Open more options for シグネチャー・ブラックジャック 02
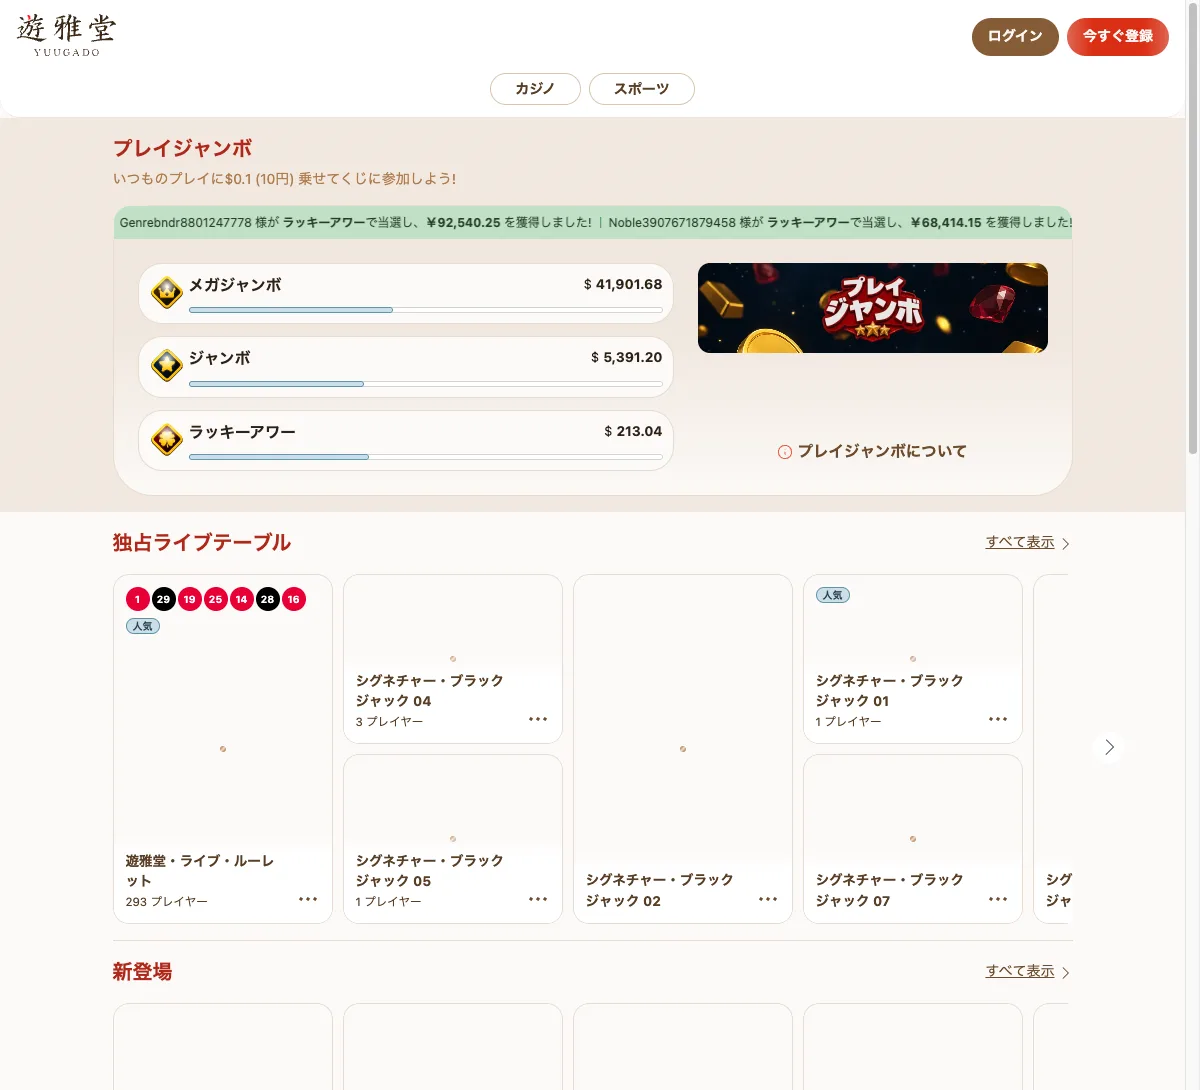 tap(768, 899)
